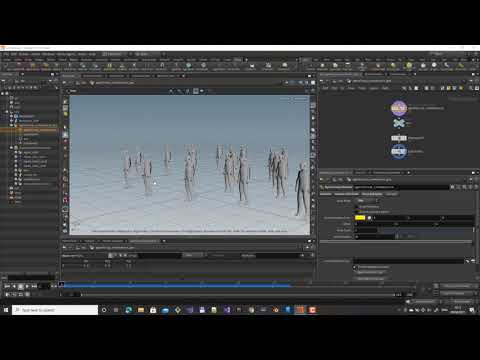Open the perspective dropdown at the viewport's top right

tap(285, 99)
